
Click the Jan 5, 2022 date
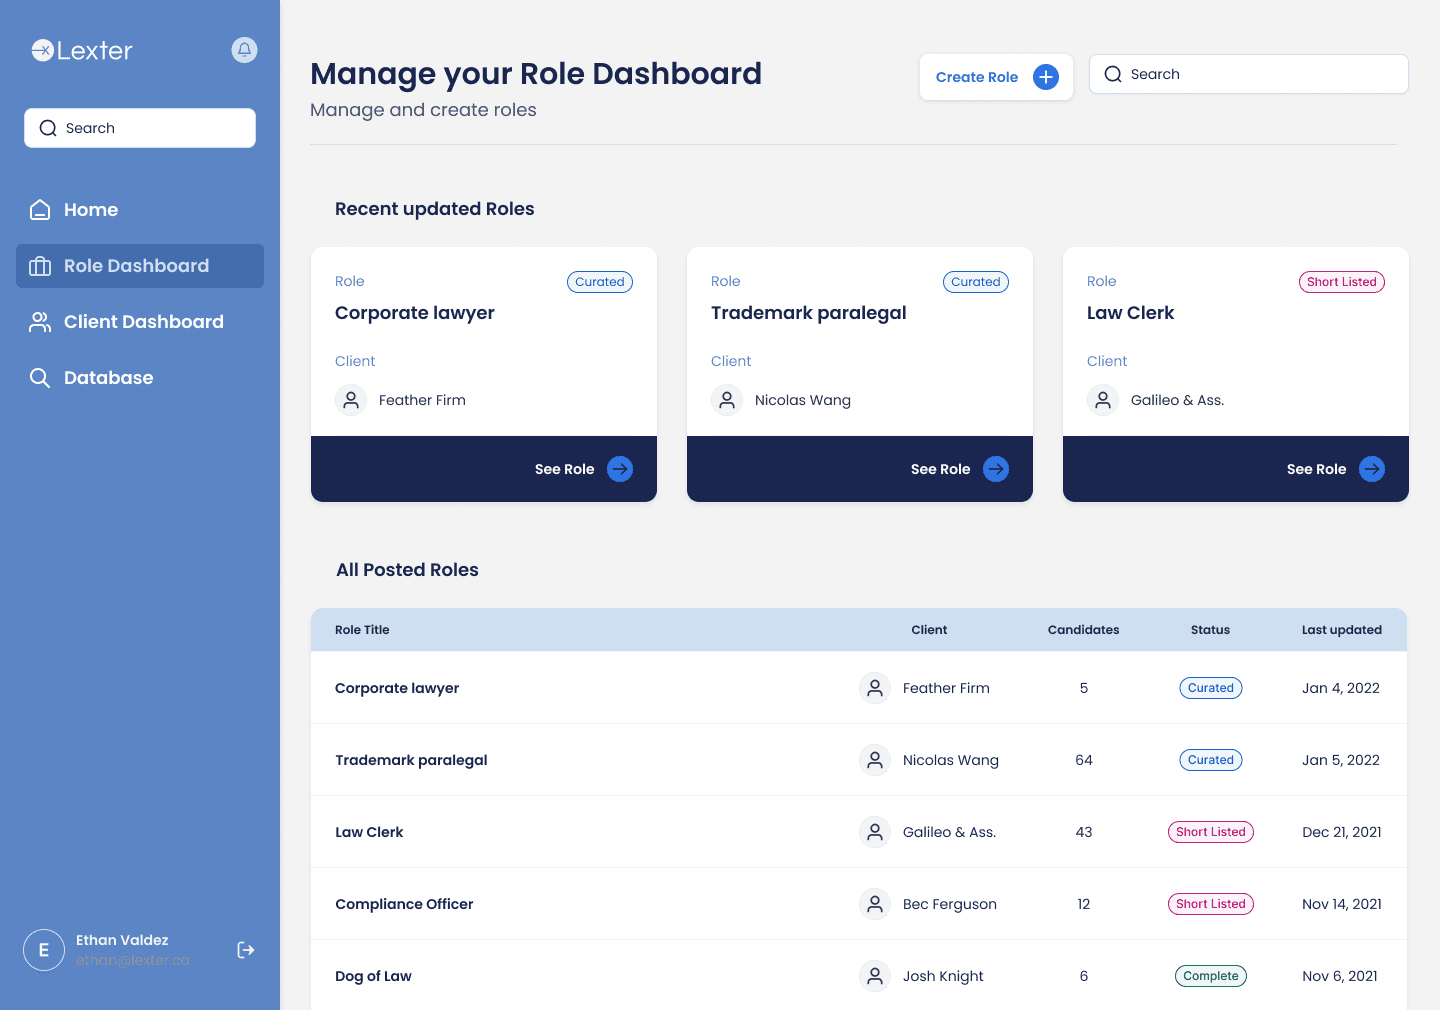click(1341, 760)
